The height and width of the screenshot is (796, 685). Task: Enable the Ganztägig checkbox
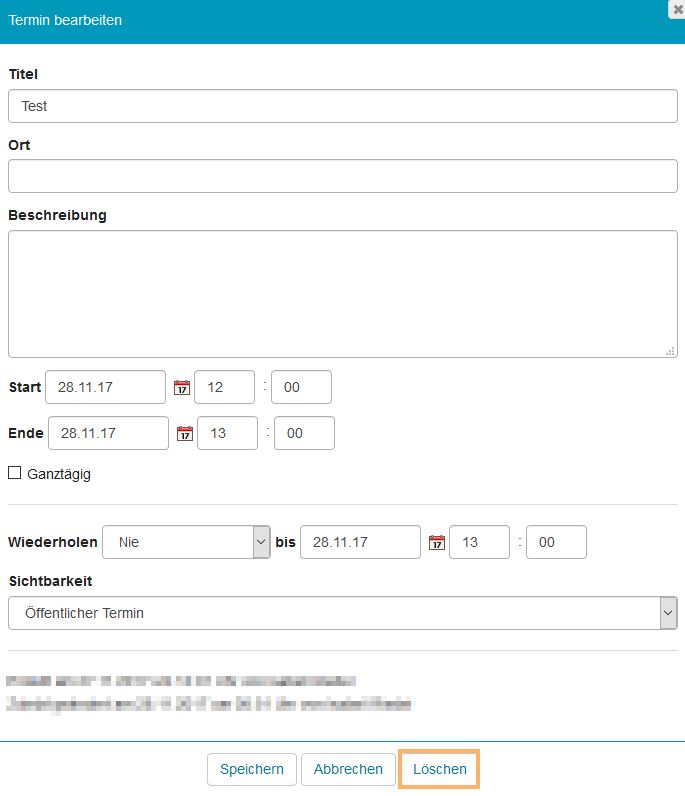coord(15,473)
